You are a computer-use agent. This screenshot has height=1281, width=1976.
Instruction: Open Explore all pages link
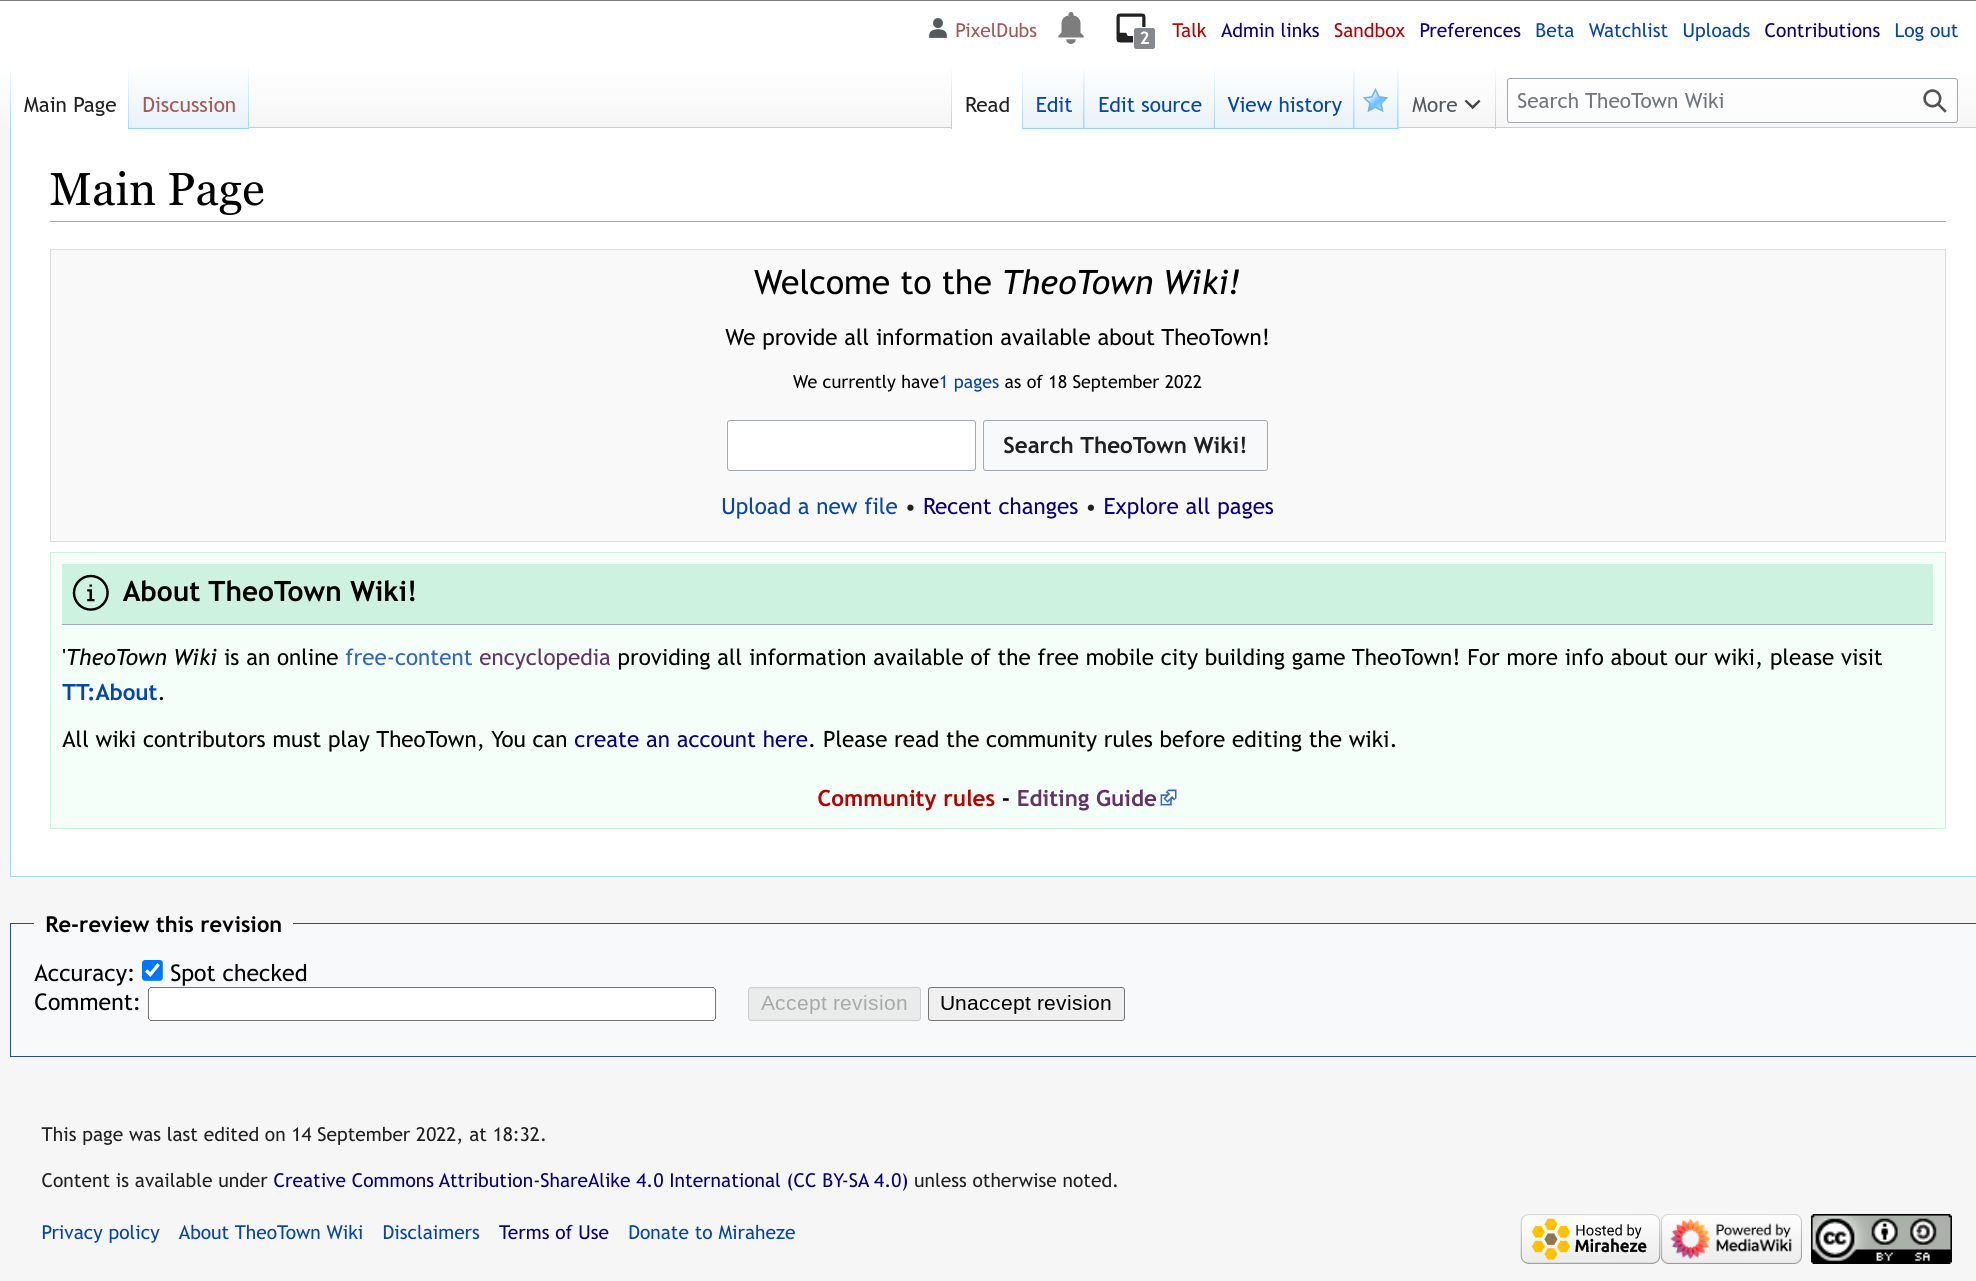[x=1188, y=507]
